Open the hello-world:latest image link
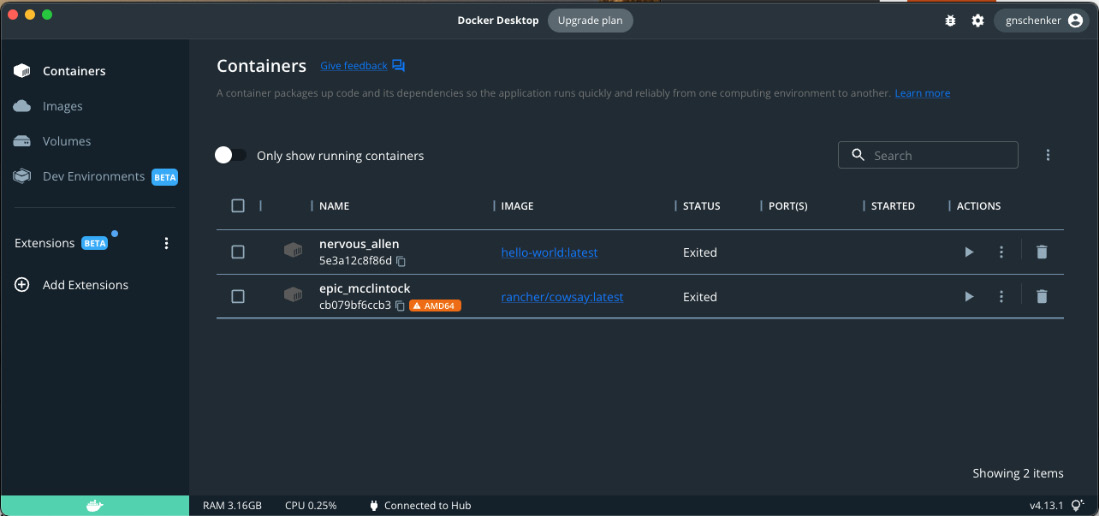1099x516 pixels. [x=550, y=252]
